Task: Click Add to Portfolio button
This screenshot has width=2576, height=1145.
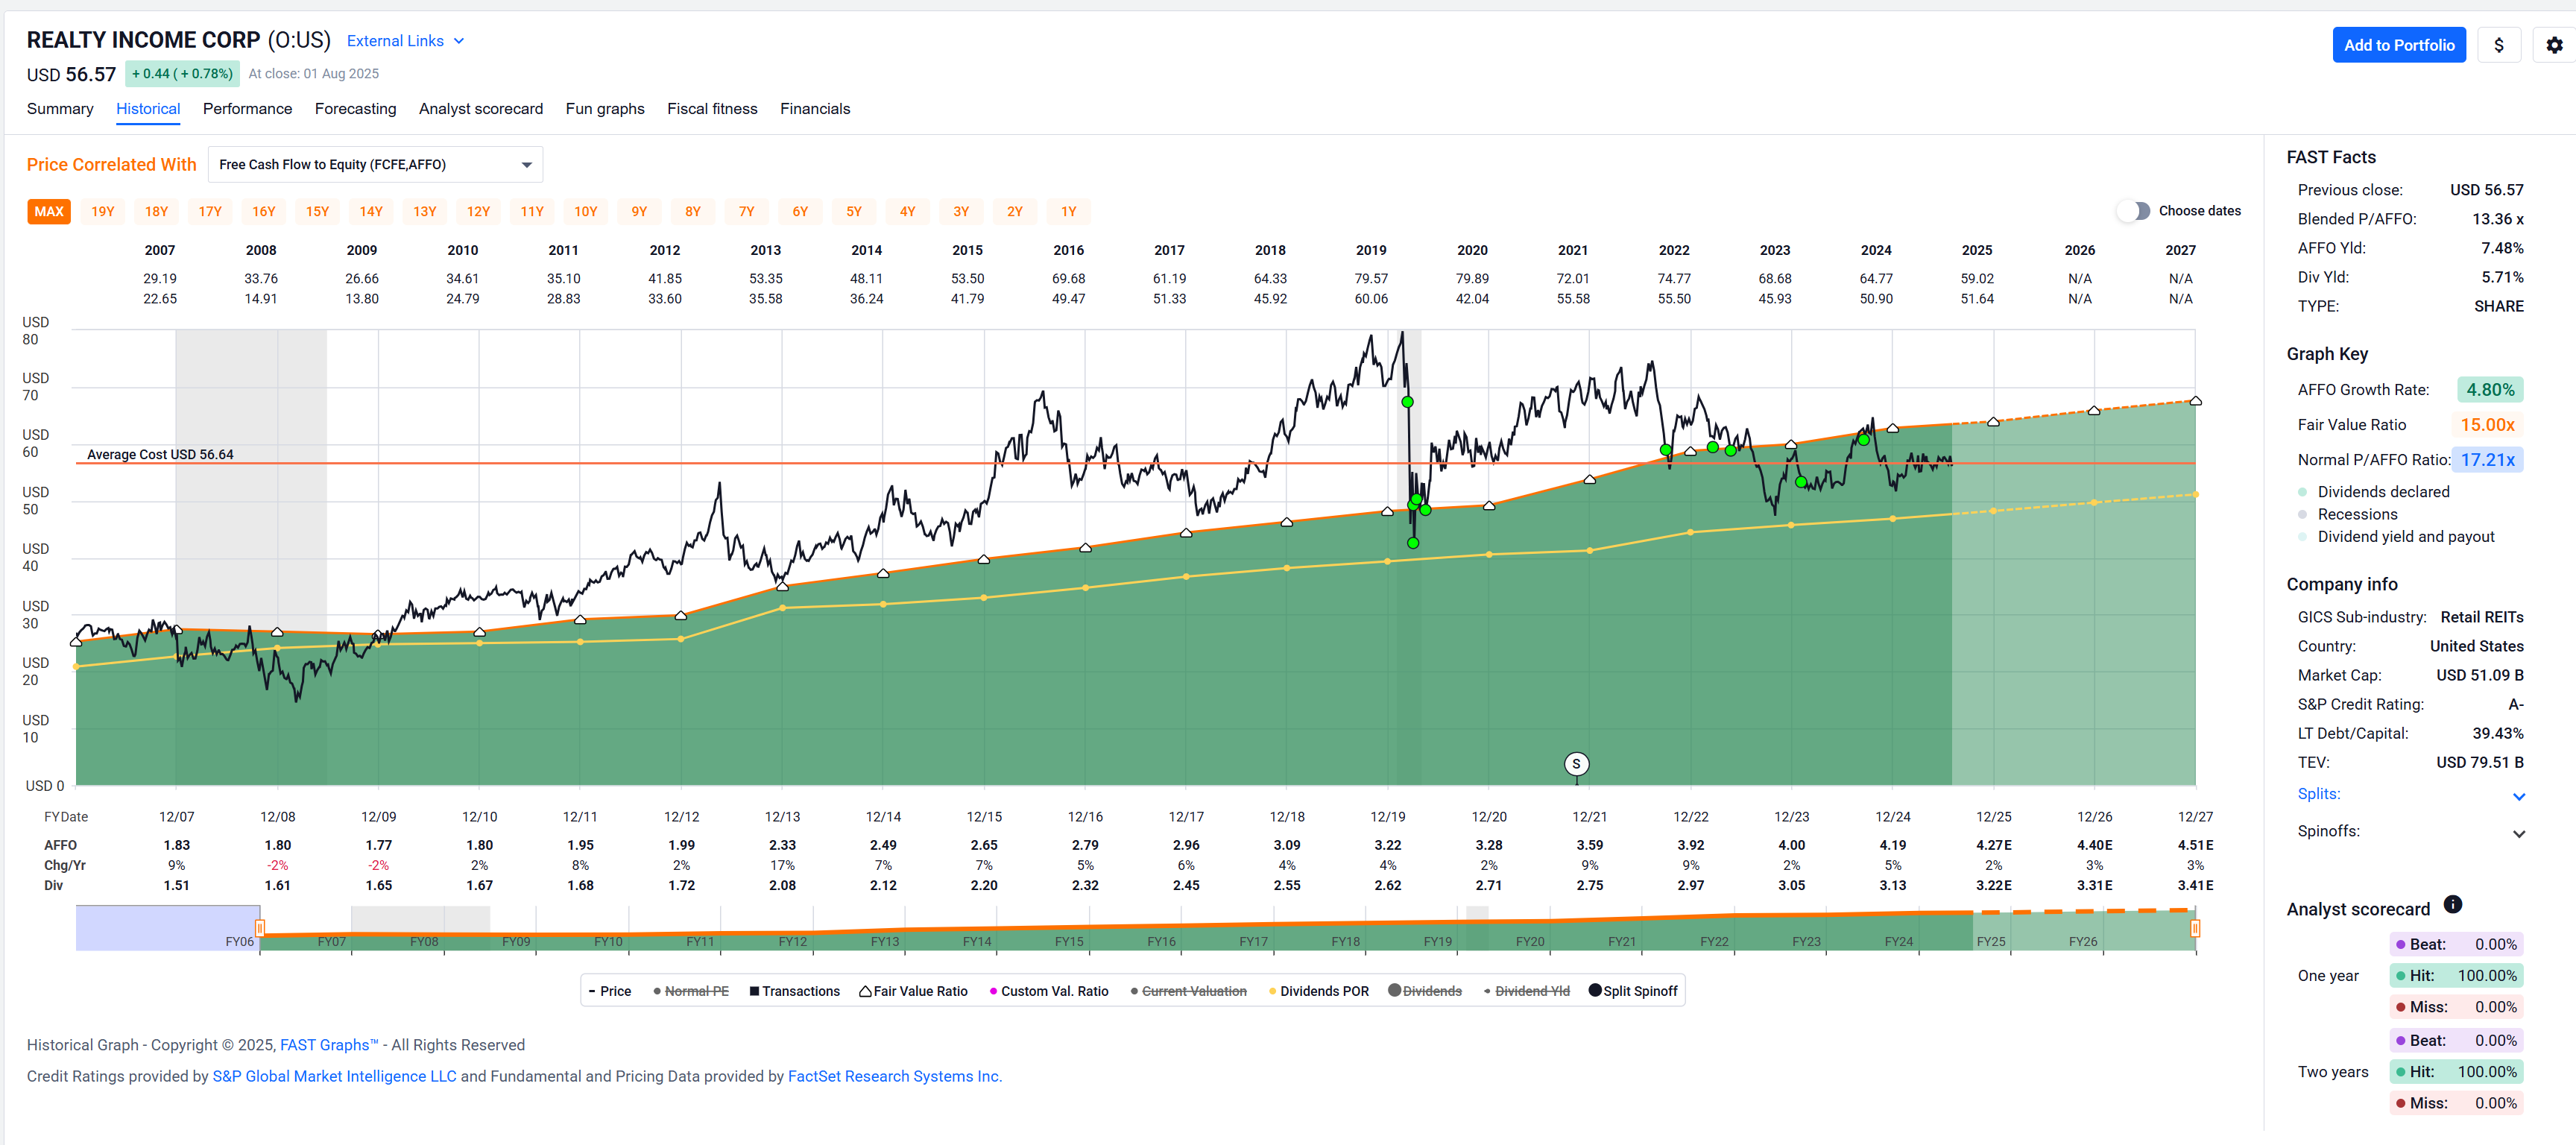Action: 2399,45
